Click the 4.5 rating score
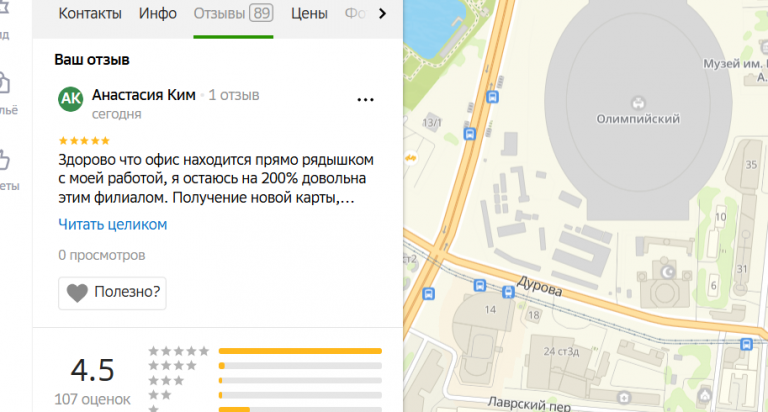The width and height of the screenshot is (768, 412). click(x=93, y=370)
